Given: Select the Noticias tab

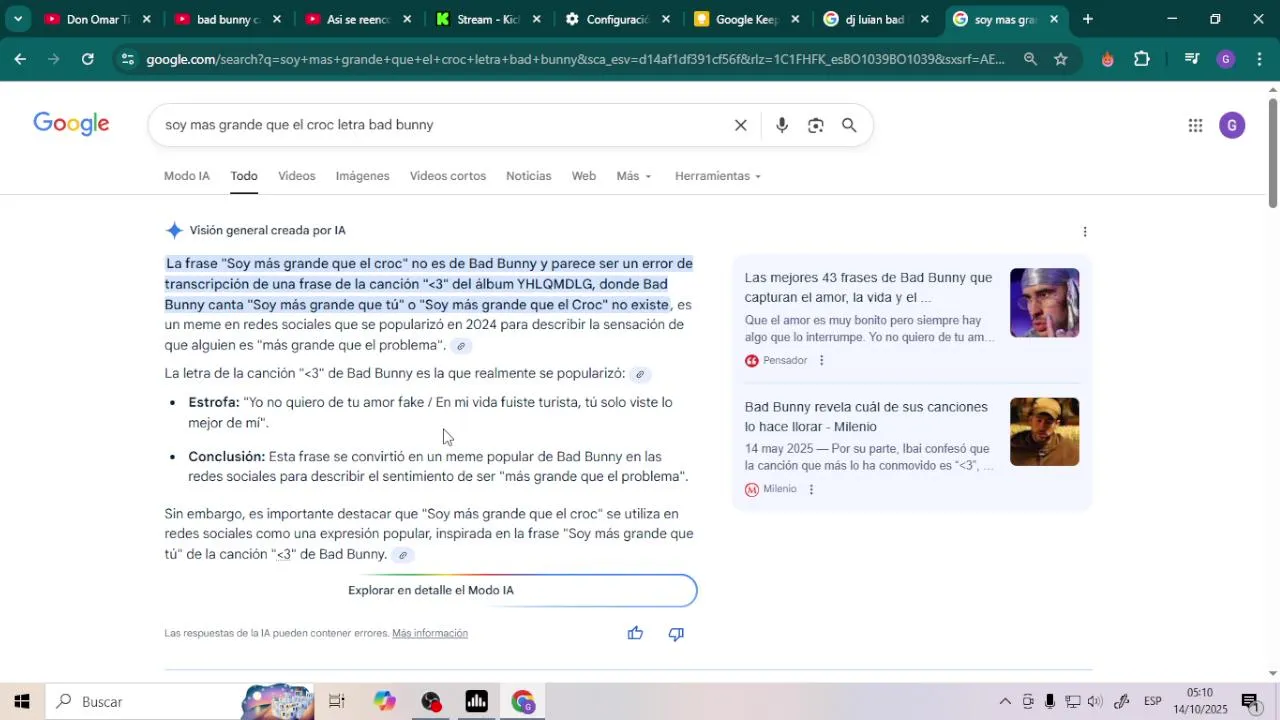Looking at the screenshot, I should click(x=528, y=176).
